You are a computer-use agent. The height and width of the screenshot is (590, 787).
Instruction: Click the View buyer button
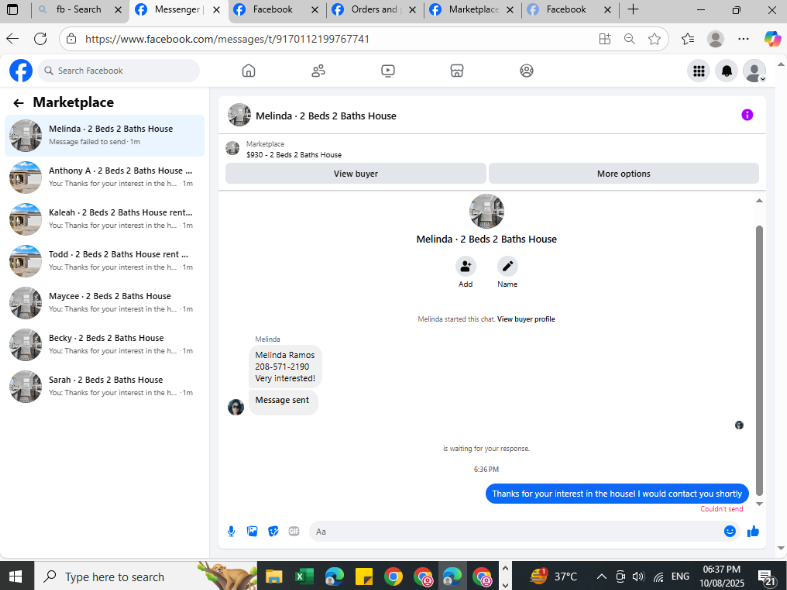click(x=355, y=174)
